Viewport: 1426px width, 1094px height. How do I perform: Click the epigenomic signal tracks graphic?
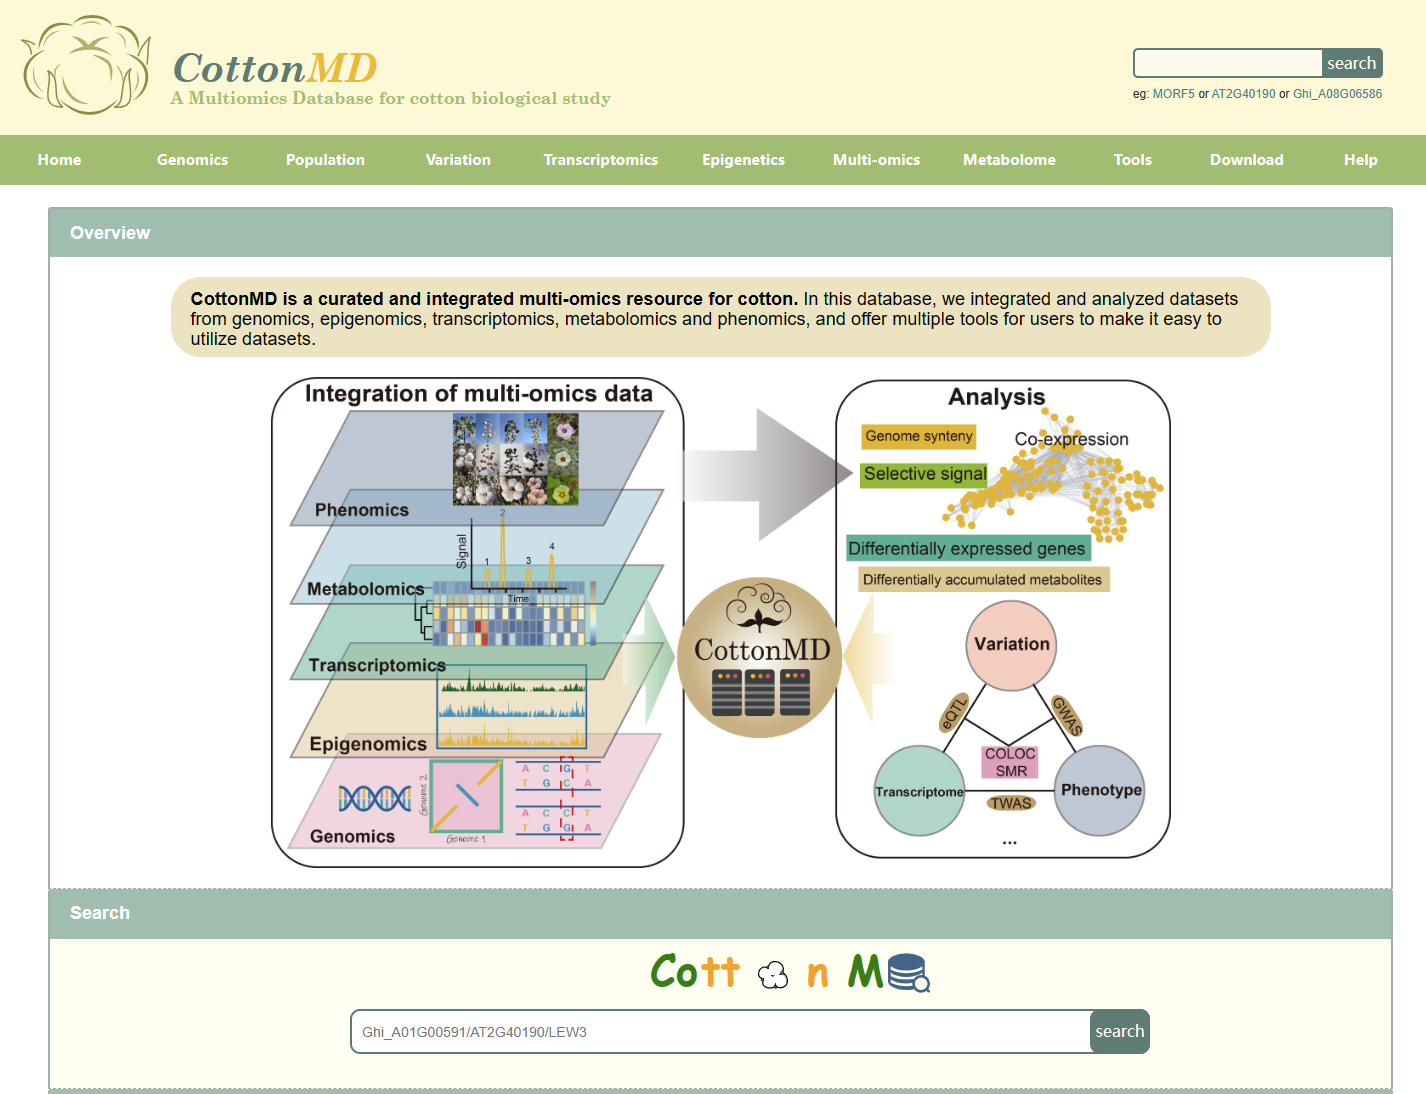click(512, 707)
